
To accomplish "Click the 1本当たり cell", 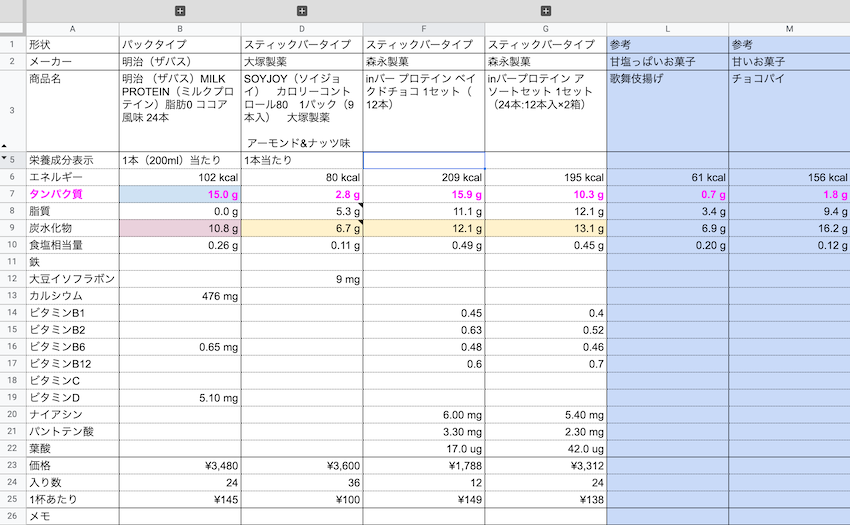I will pos(302,161).
